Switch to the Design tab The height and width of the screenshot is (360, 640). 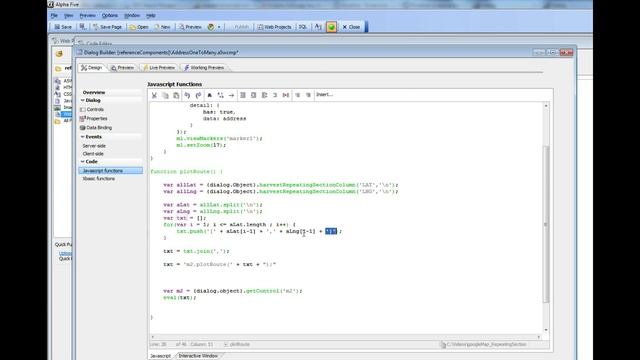[91, 68]
